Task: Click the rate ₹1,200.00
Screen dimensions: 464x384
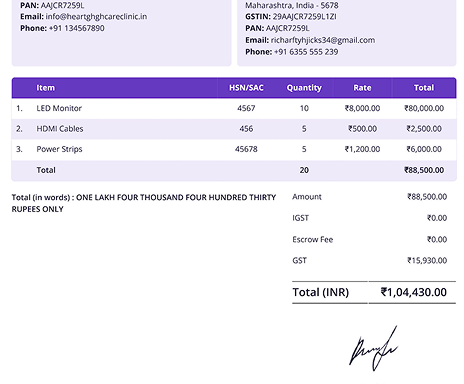Action: click(x=362, y=149)
